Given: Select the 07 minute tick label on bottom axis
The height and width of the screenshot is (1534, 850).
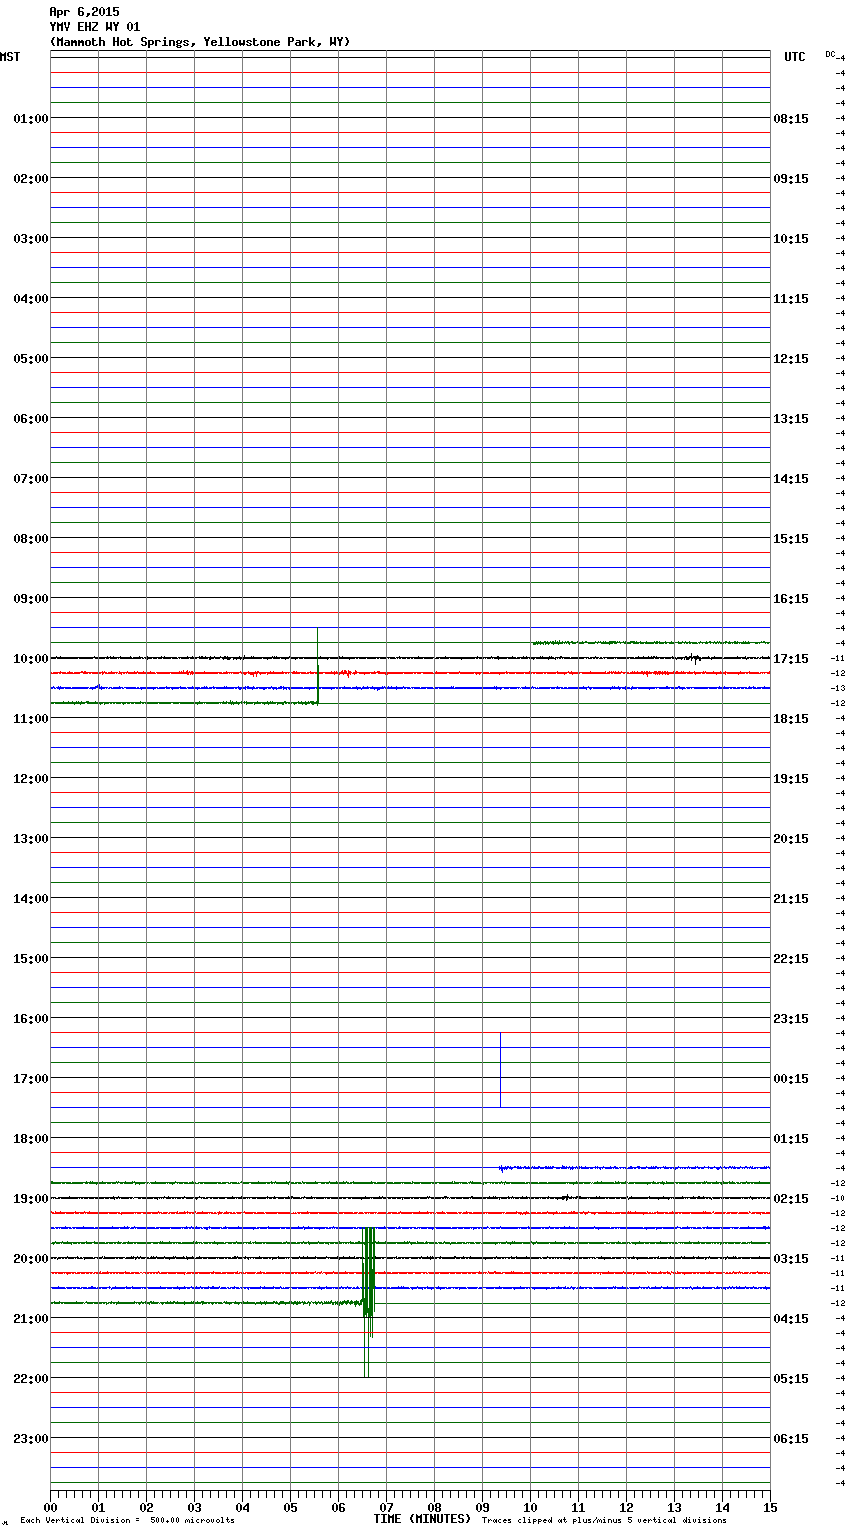Looking at the screenshot, I should coord(386,1507).
